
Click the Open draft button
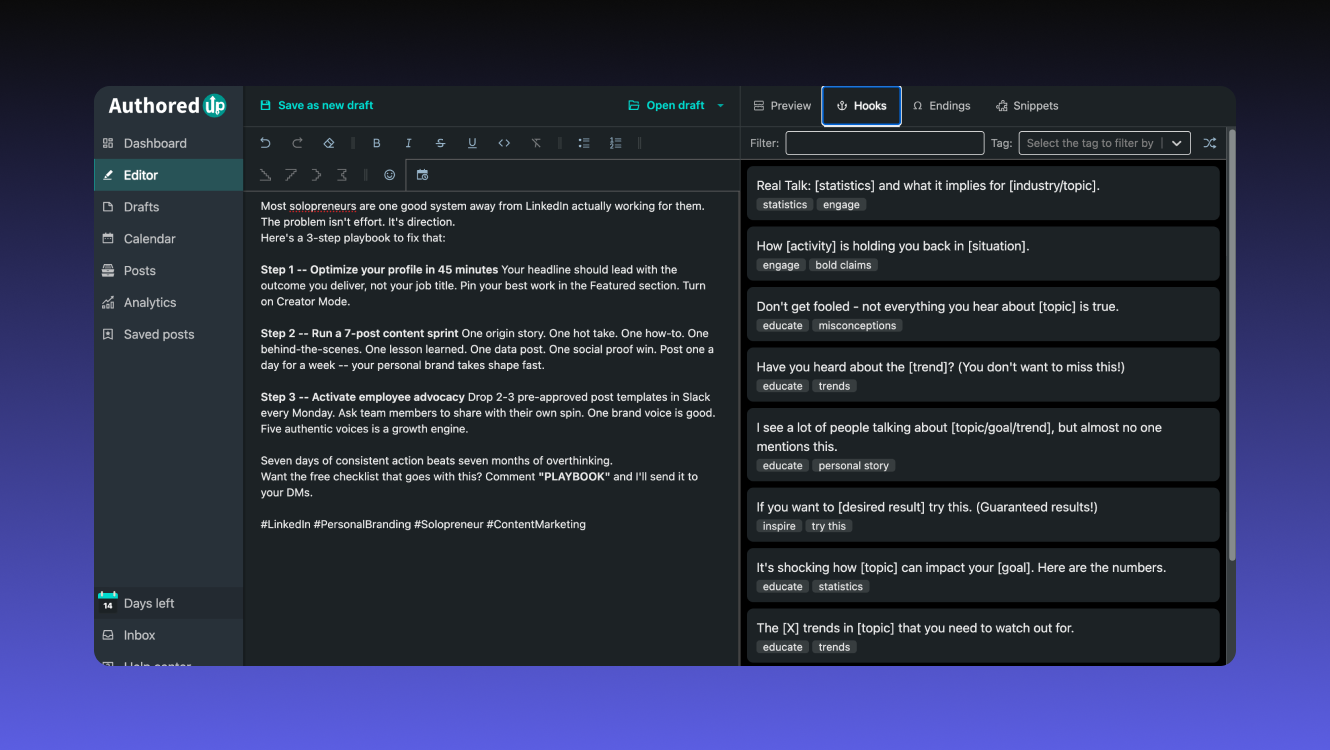(x=666, y=105)
